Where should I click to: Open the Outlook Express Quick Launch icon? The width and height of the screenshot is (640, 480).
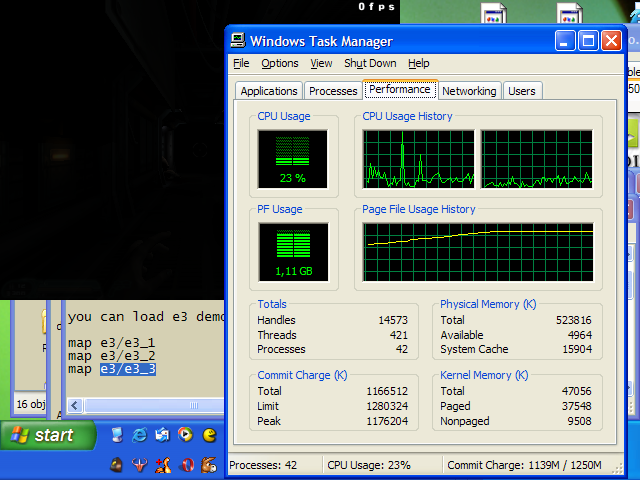point(162,435)
